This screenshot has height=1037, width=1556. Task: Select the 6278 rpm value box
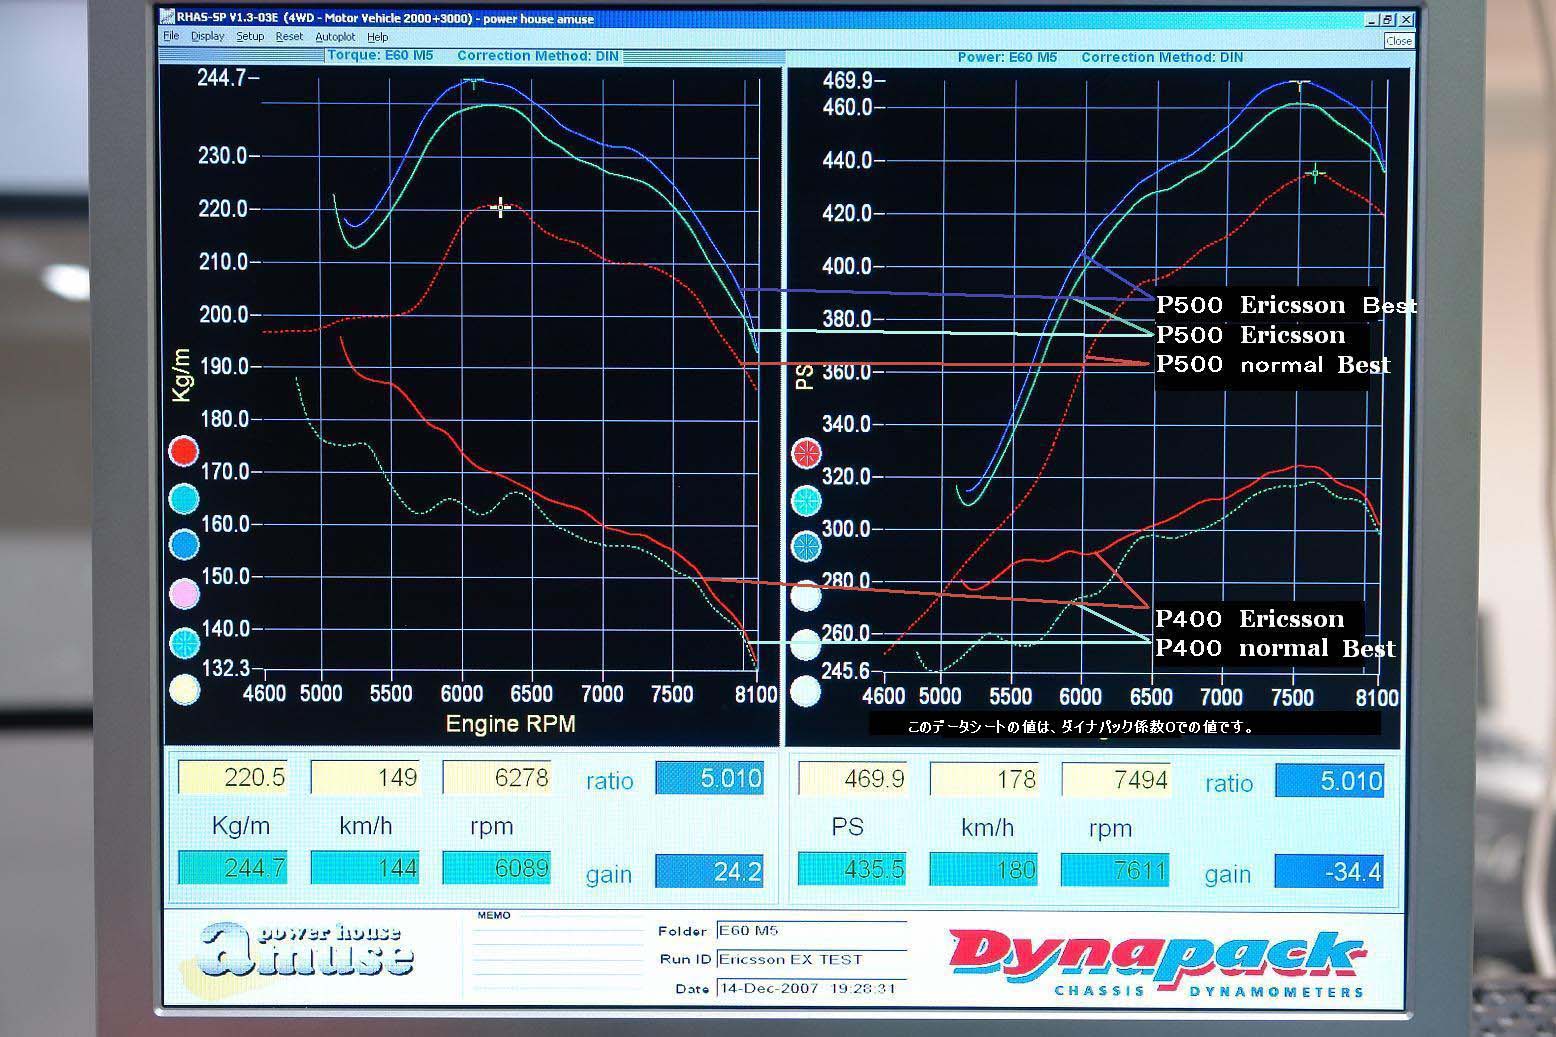coord(497,777)
